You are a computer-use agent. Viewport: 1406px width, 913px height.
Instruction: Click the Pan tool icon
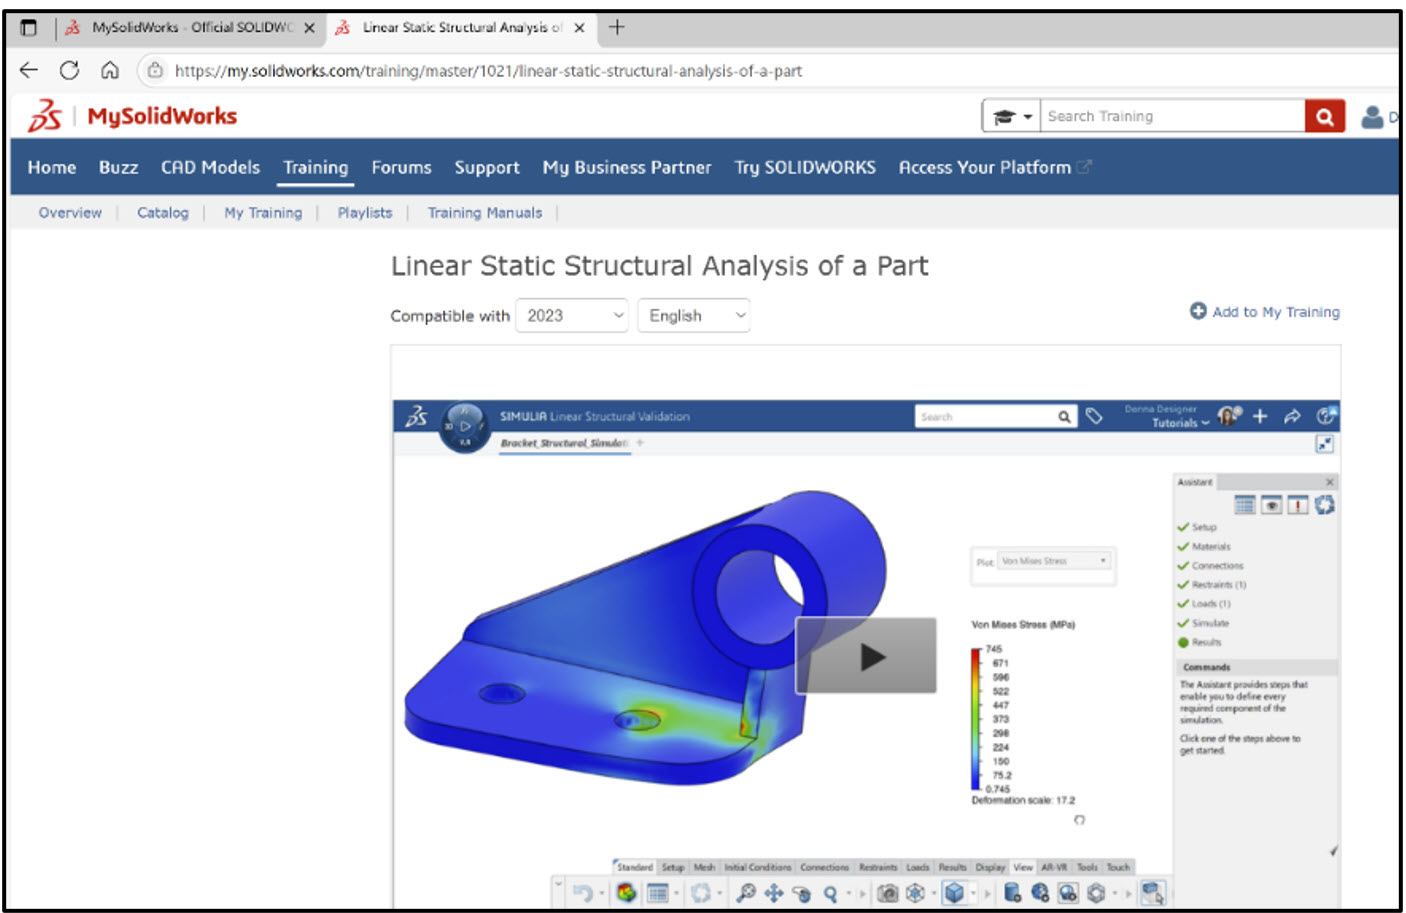(773, 892)
